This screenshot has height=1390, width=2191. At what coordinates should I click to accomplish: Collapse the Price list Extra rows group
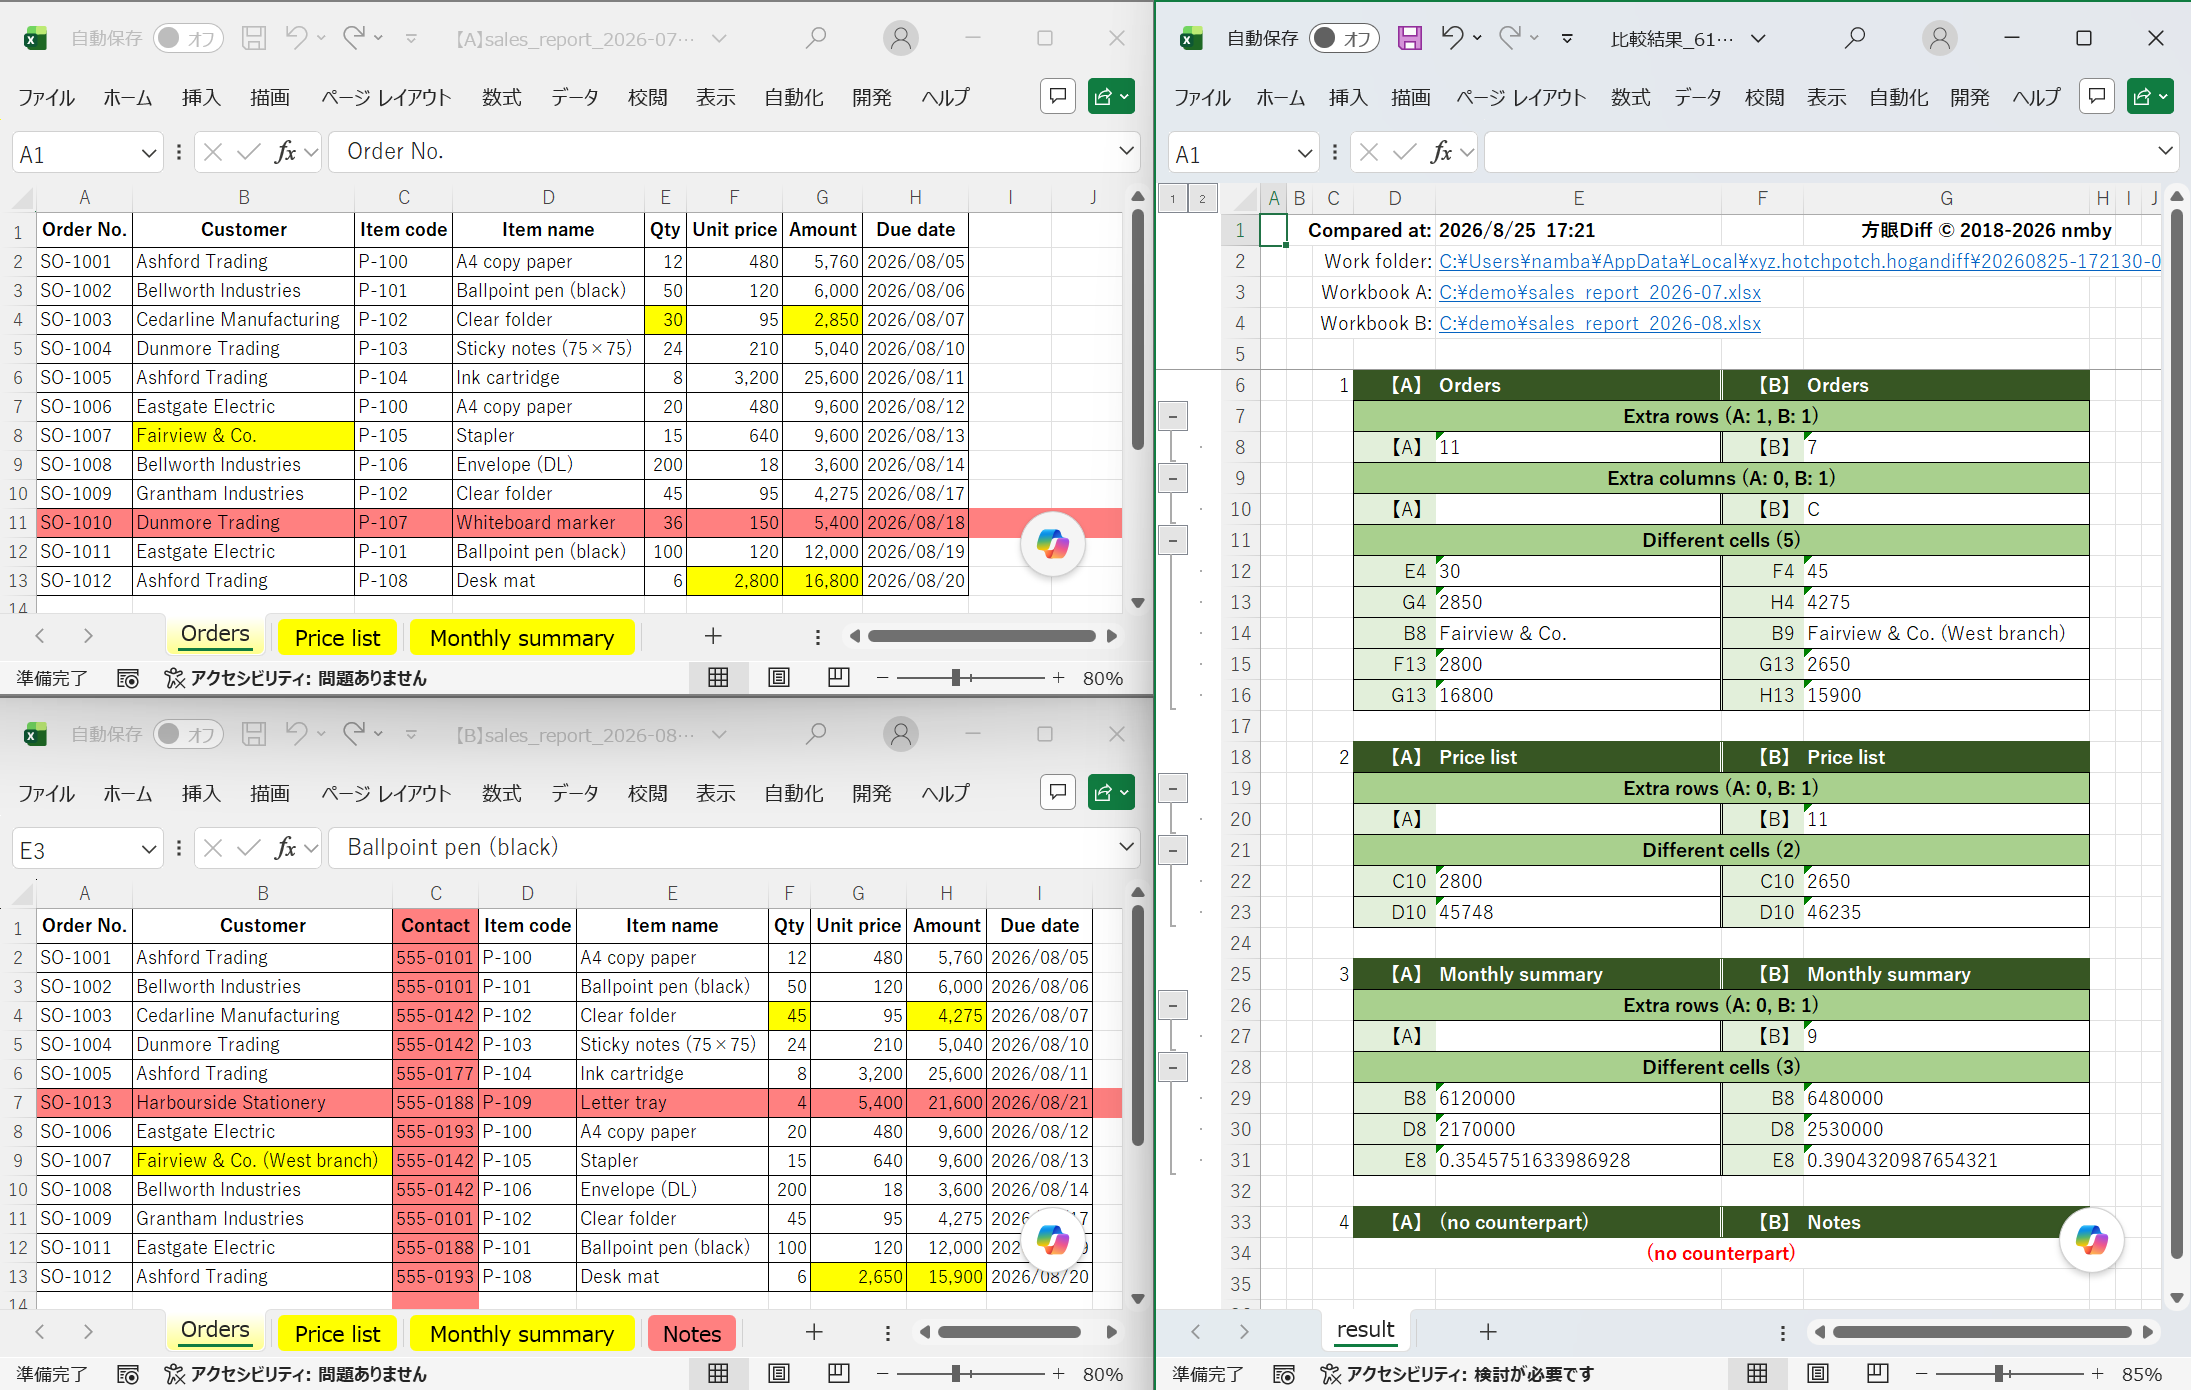(1173, 788)
